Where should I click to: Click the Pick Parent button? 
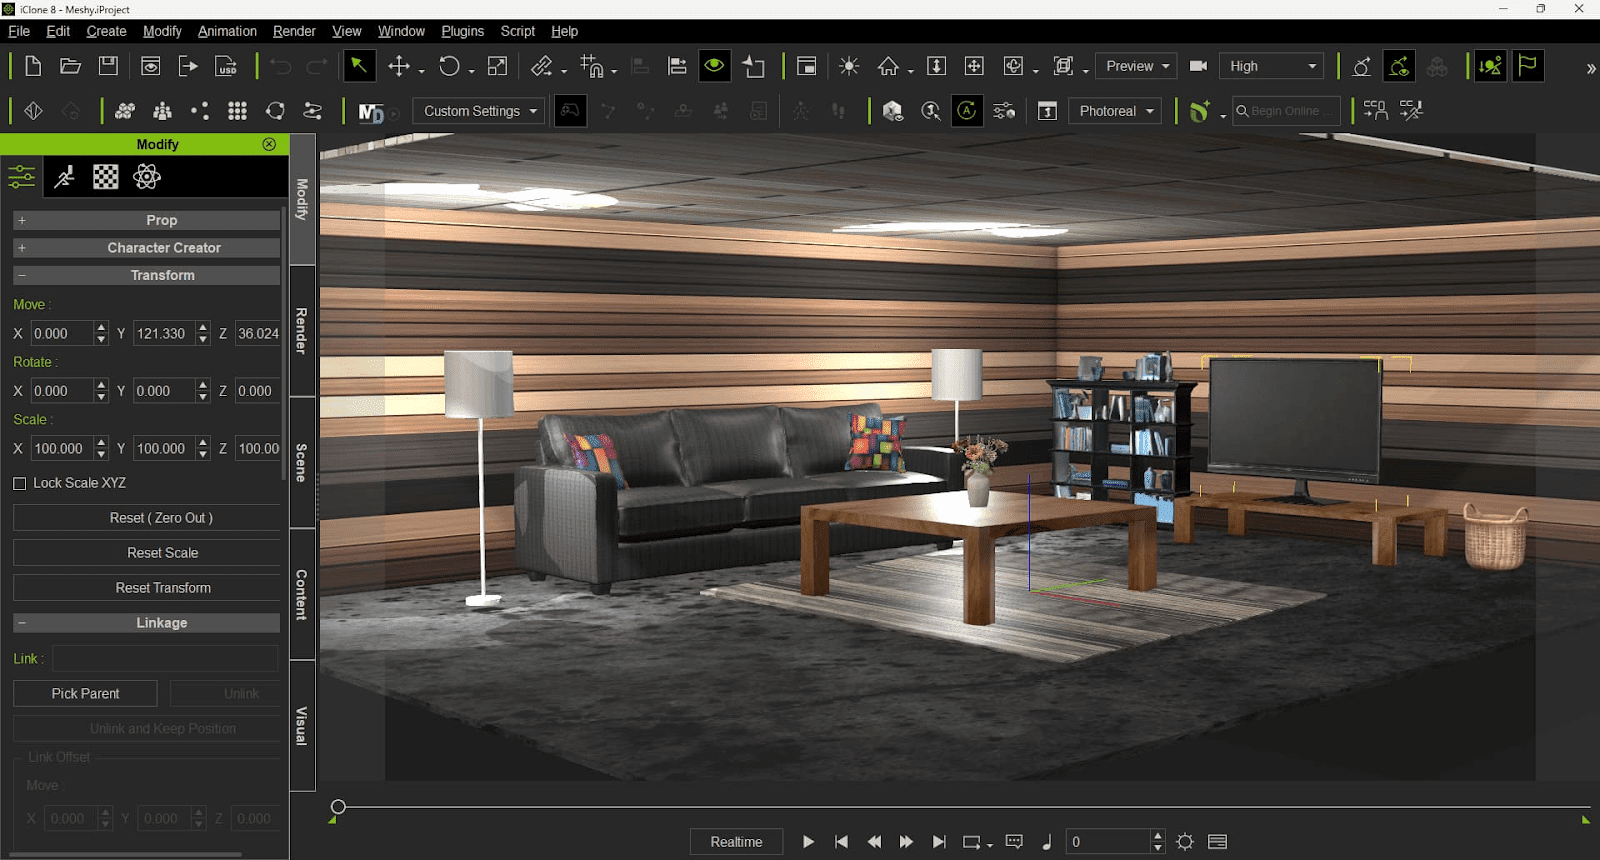(x=85, y=694)
